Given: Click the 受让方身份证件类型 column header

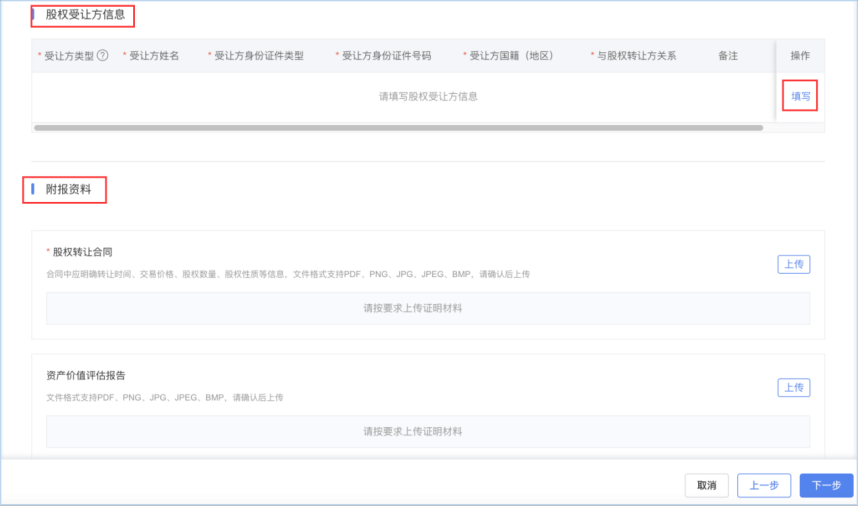Looking at the screenshot, I should pyautogui.click(x=258, y=56).
